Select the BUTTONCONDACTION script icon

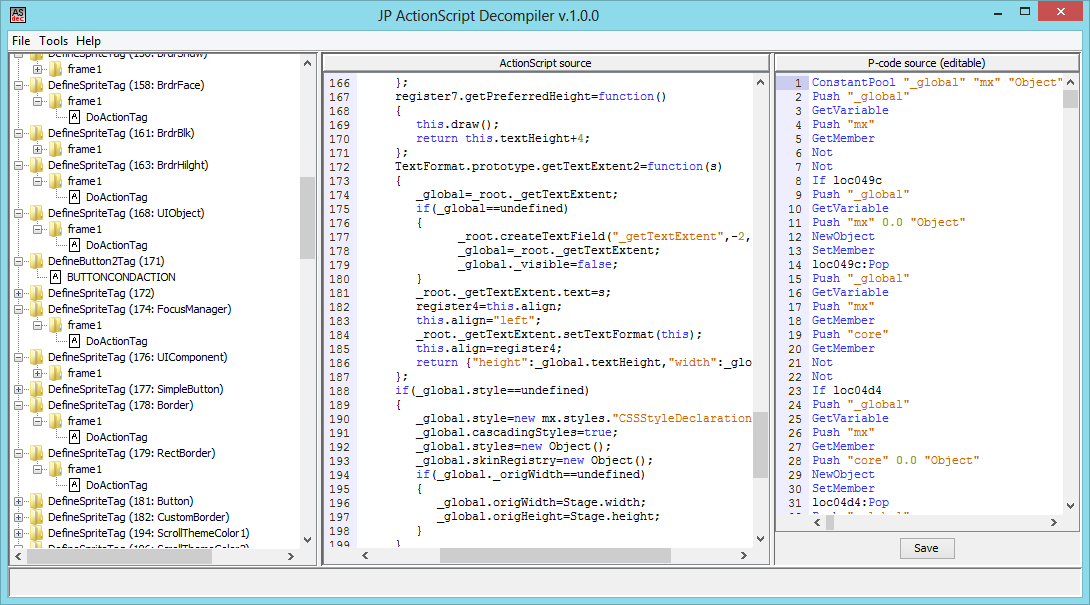pos(56,277)
